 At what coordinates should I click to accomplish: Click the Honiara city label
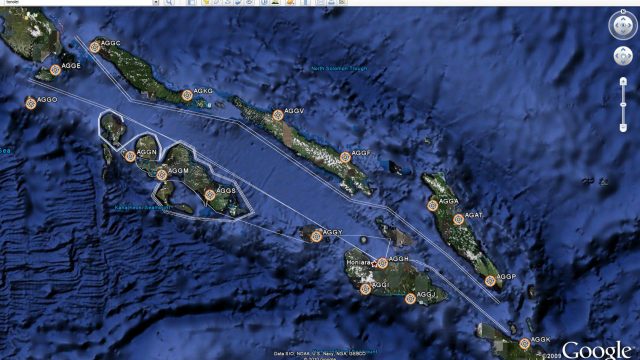(358, 262)
